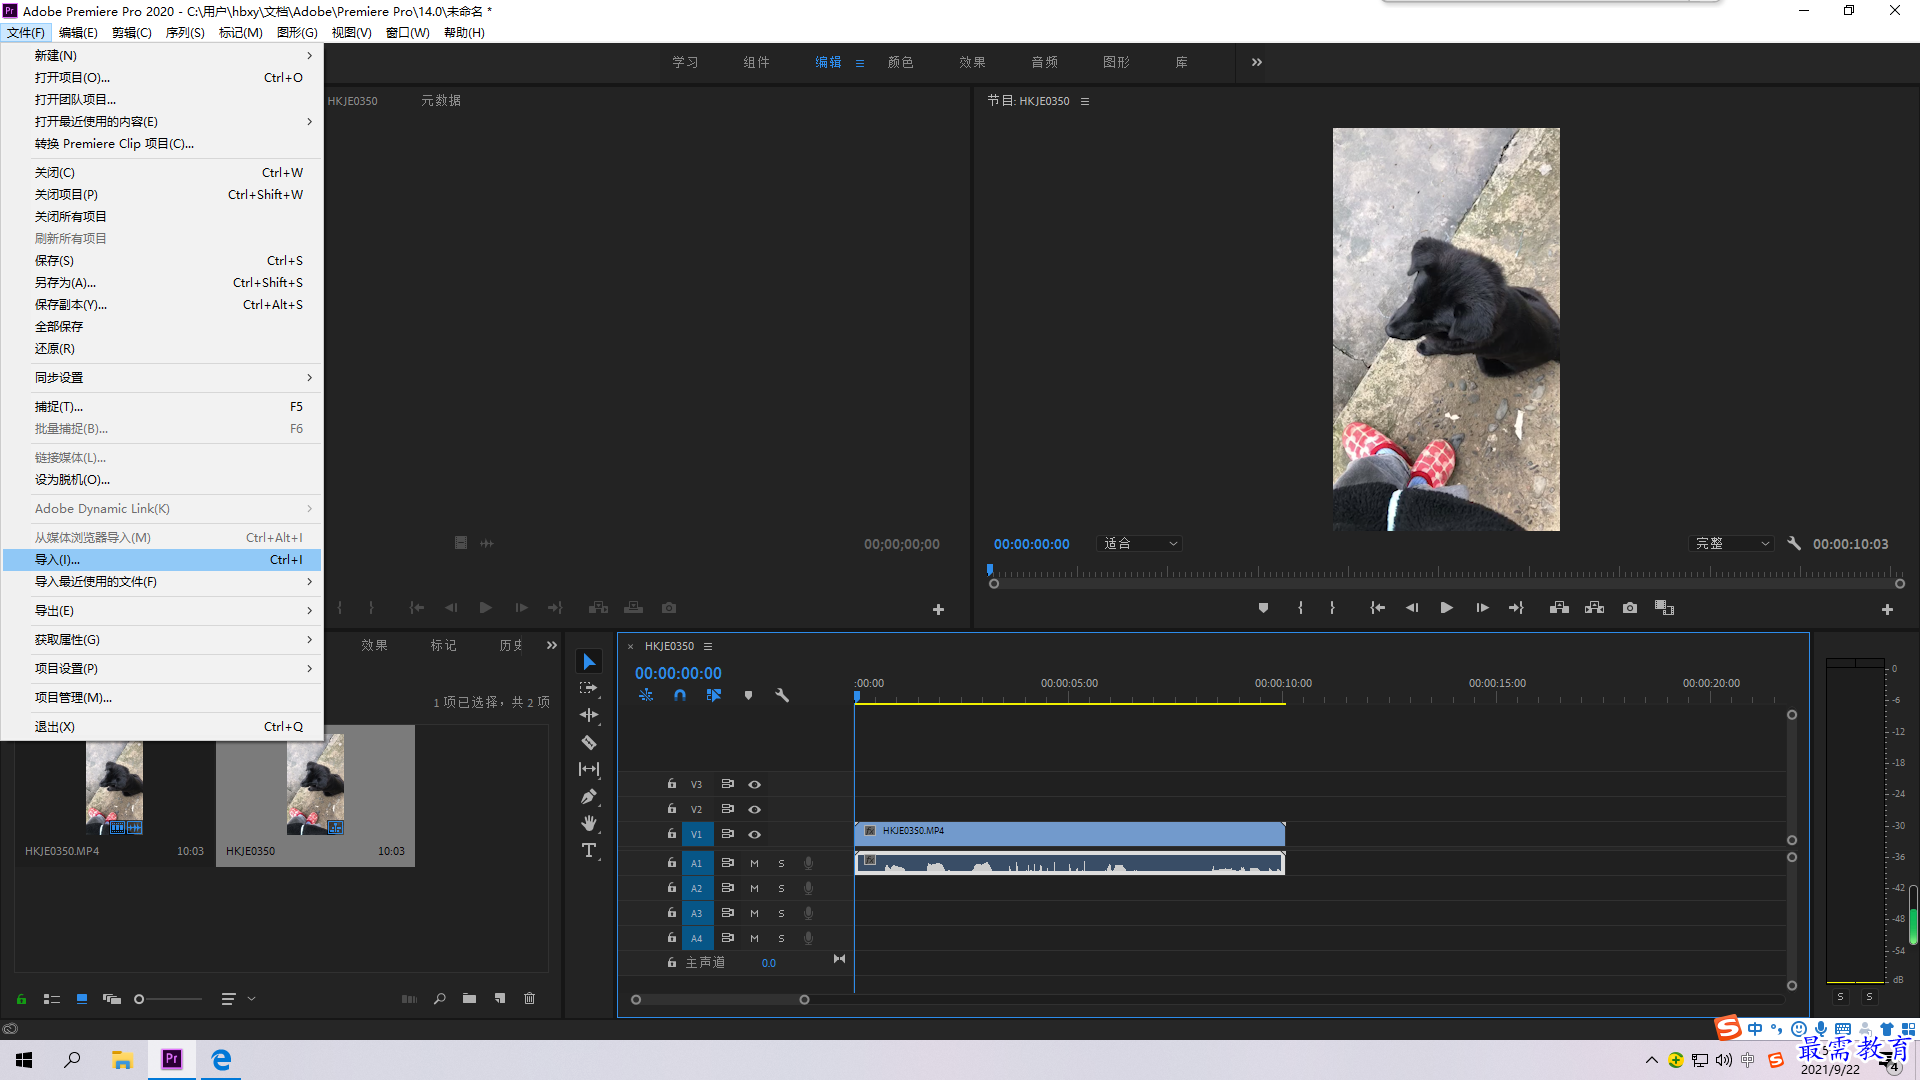Select the Track Select Forward tool
The image size is (1920, 1080).
tap(589, 688)
